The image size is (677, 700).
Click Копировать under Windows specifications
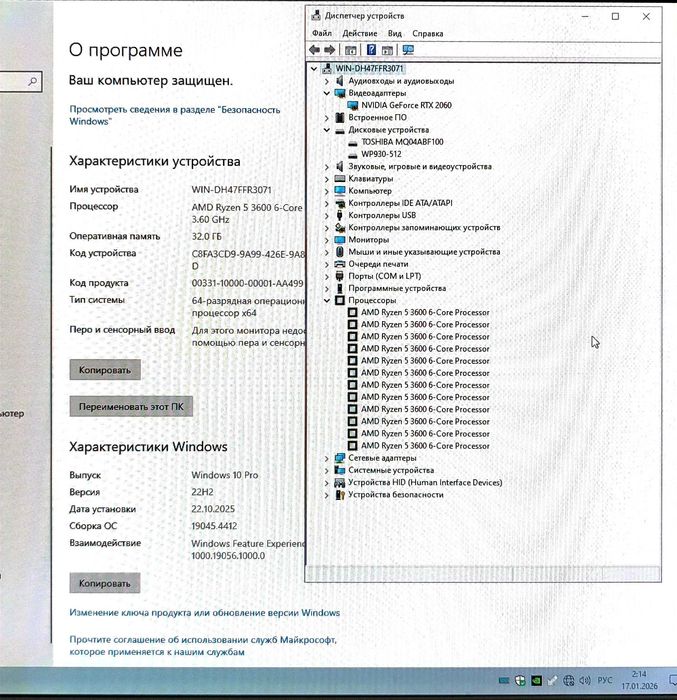coord(105,583)
